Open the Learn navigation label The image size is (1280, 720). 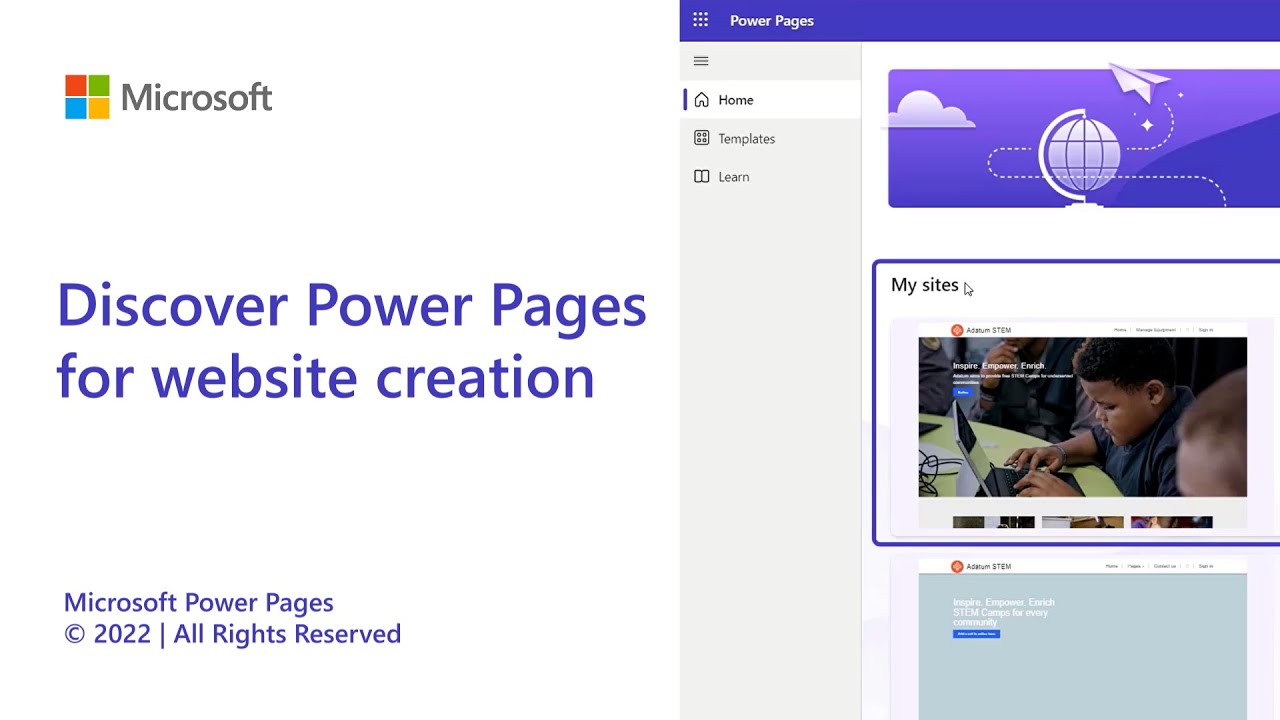point(733,177)
